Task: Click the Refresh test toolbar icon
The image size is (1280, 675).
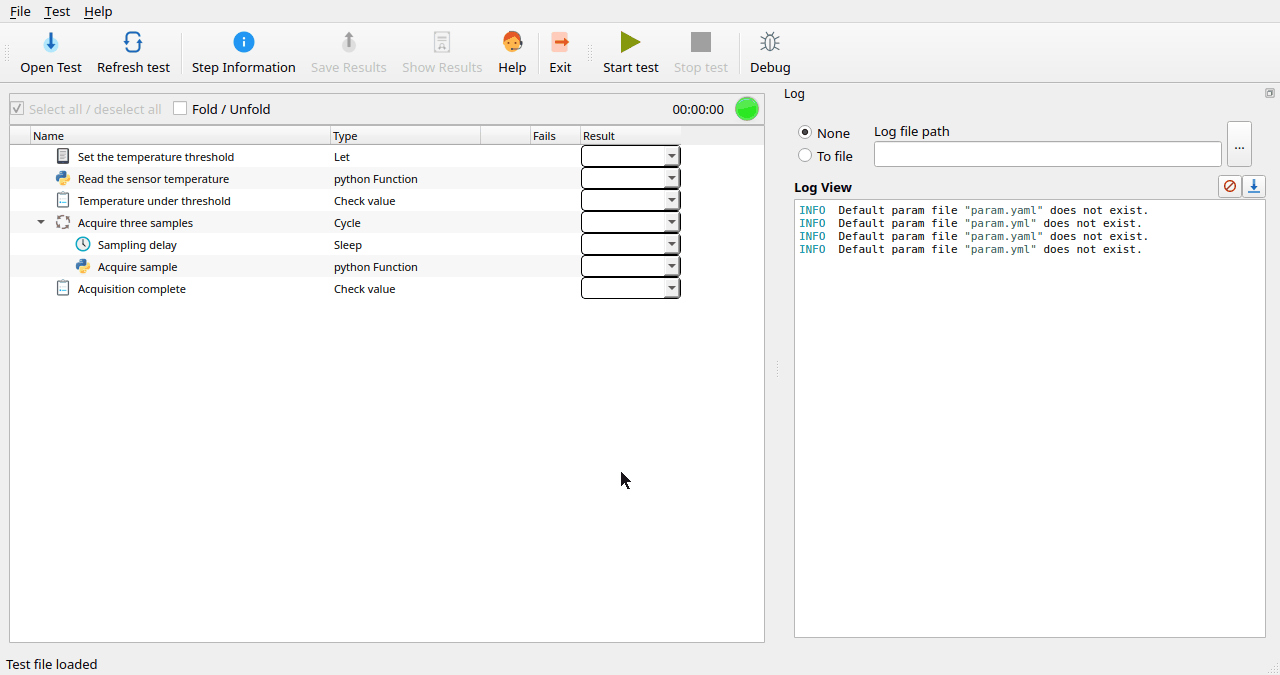Action: click(x=133, y=42)
